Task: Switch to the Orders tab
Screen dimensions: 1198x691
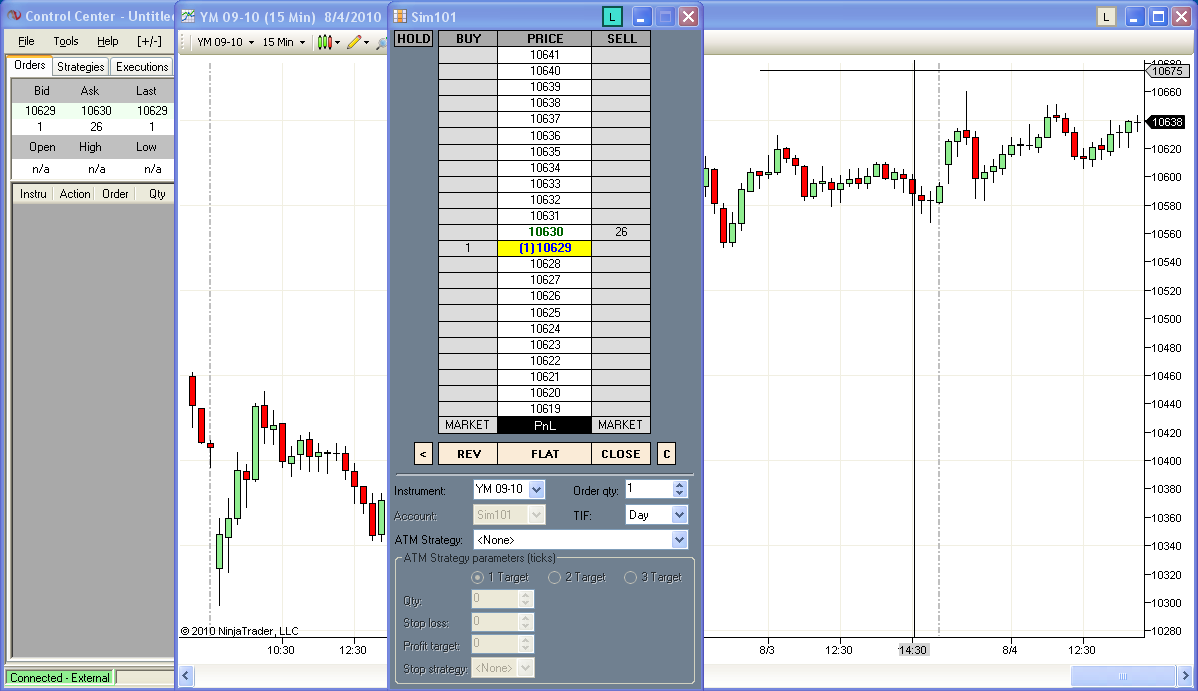Action: [x=30, y=66]
